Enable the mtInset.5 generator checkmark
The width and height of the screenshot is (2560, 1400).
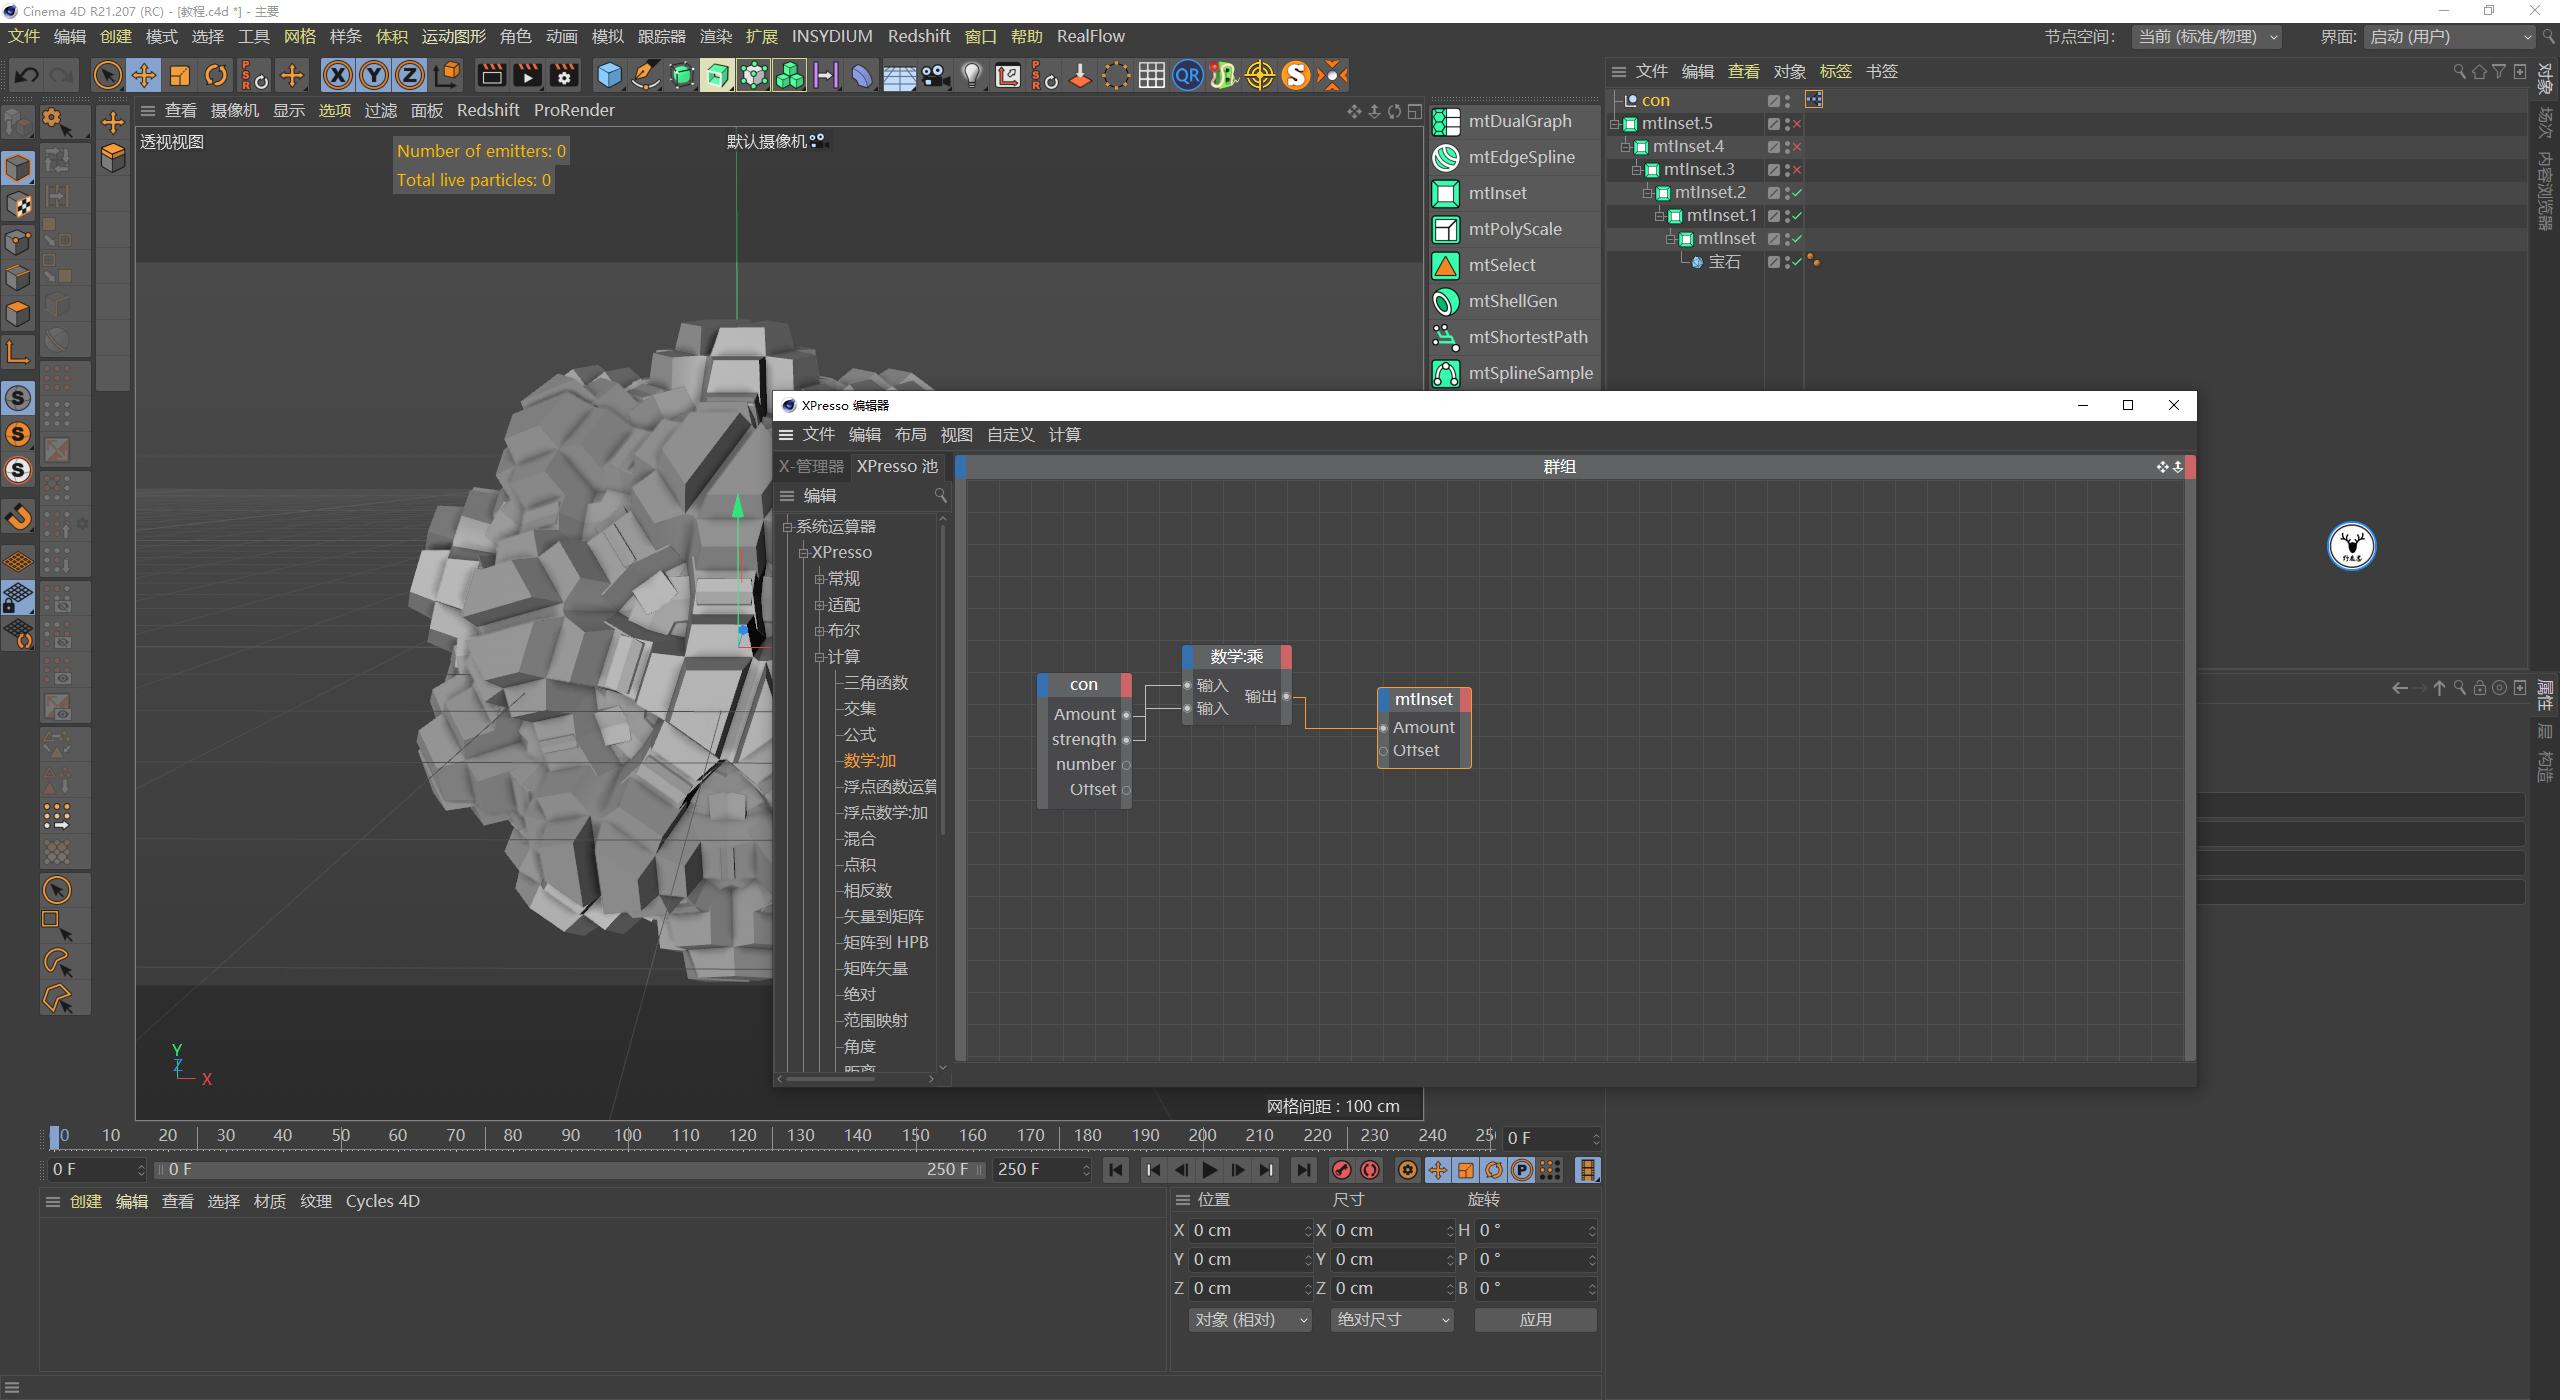pyautogui.click(x=1796, y=123)
